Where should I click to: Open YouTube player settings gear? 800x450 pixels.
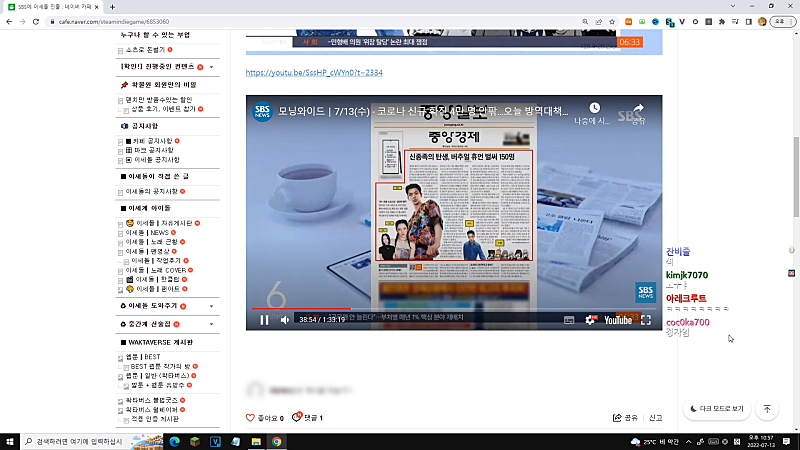pos(590,320)
